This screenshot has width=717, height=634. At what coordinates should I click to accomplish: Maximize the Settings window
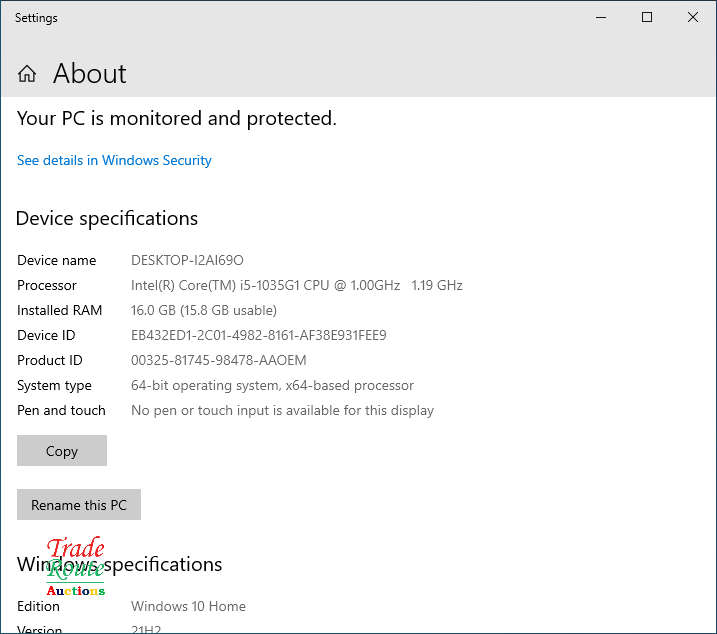point(647,17)
